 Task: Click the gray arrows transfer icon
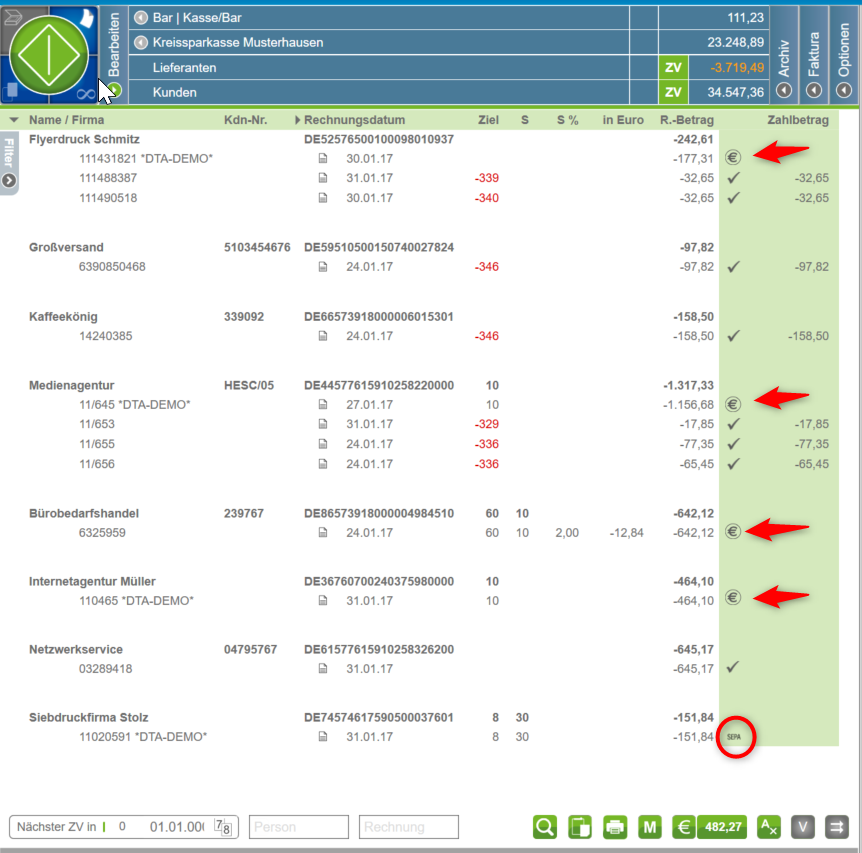837,827
